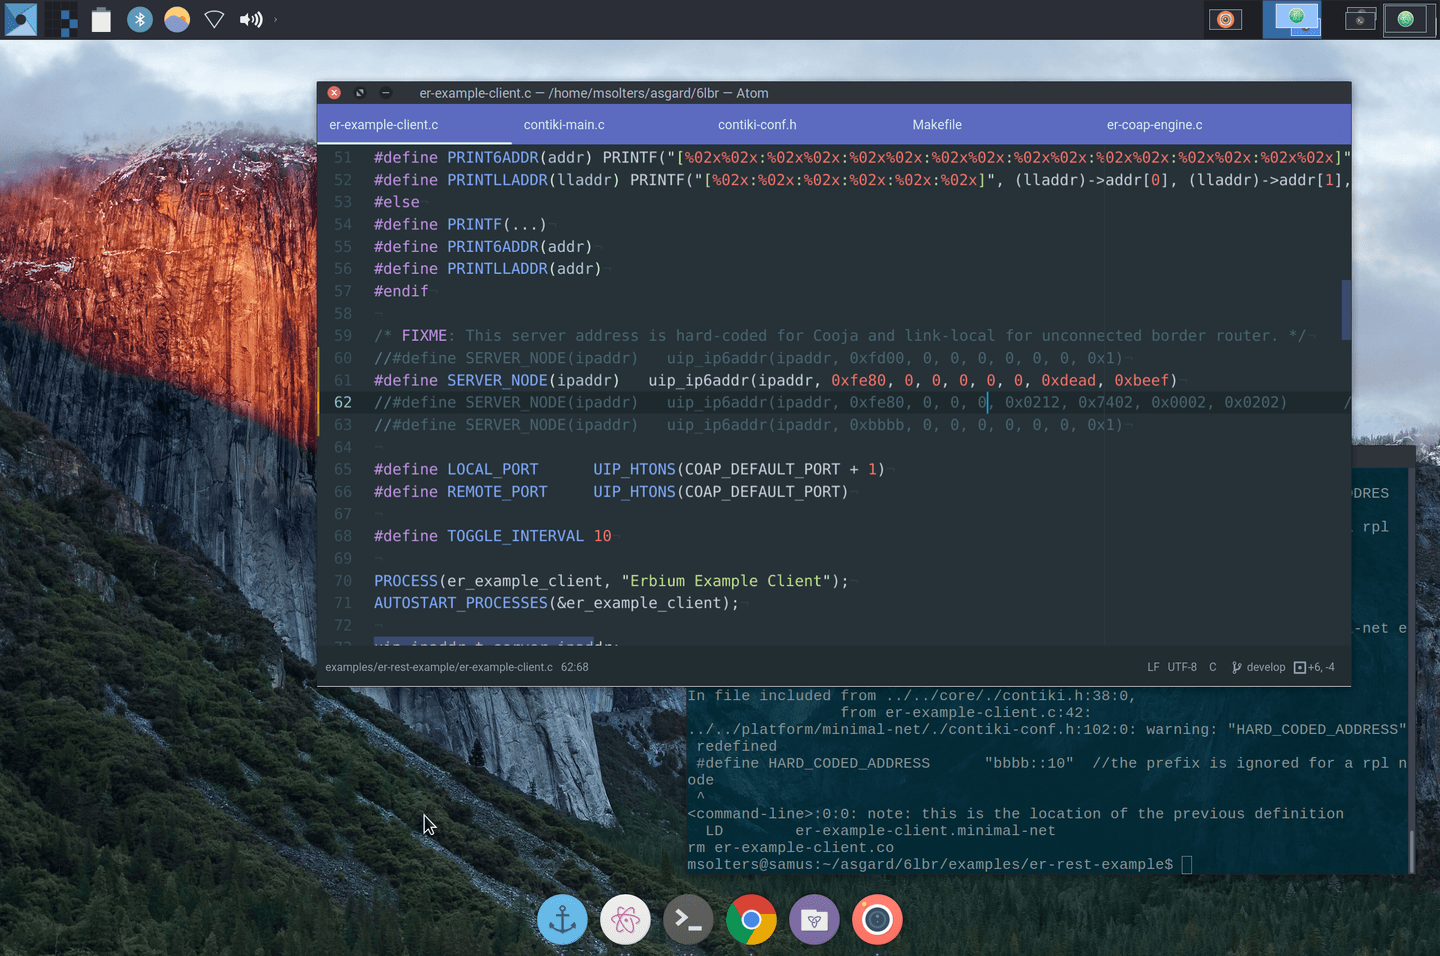Click the volume speaker icon
Image resolution: width=1440 pixels, height=956 pixels.
pos(251,19)
